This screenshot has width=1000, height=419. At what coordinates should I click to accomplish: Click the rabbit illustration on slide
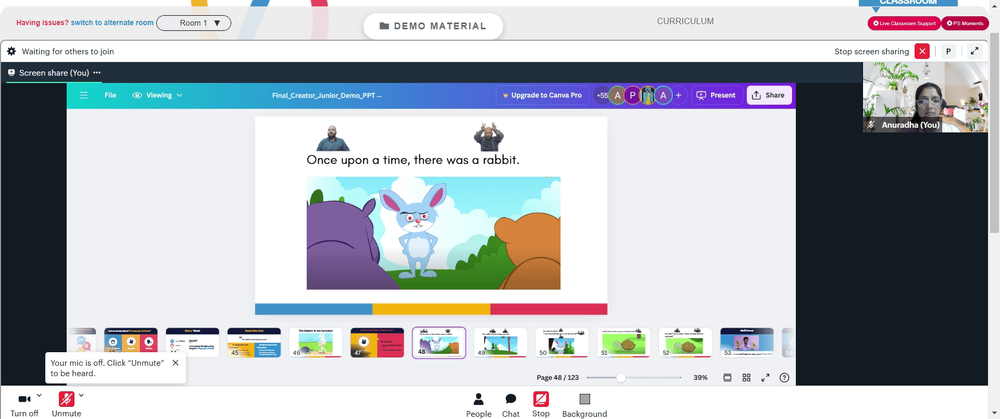434,233
